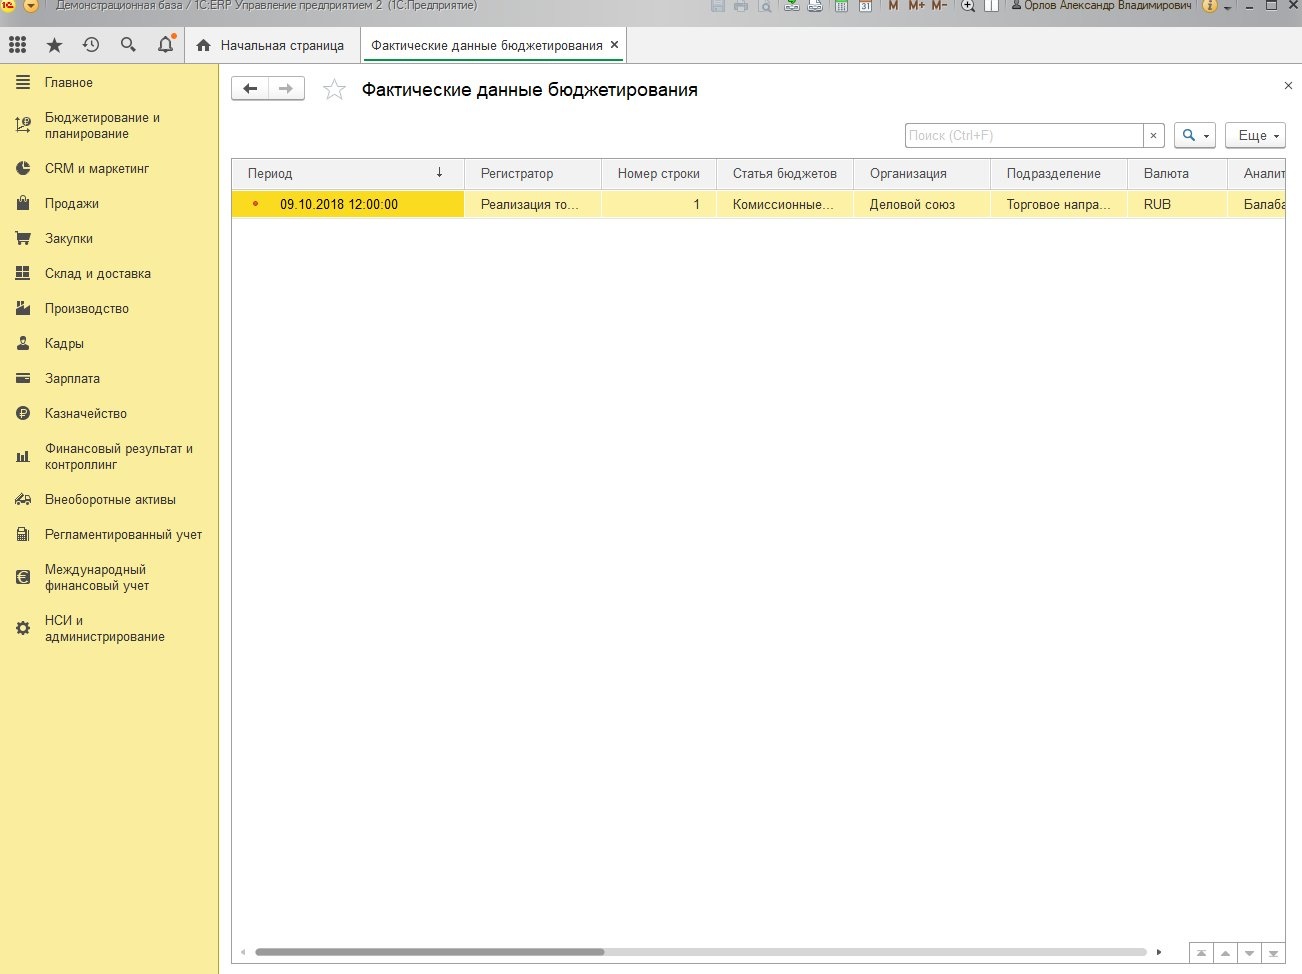Open notifications bell icon
This screenshot has width=1302, height=974.
click(166, 45)
